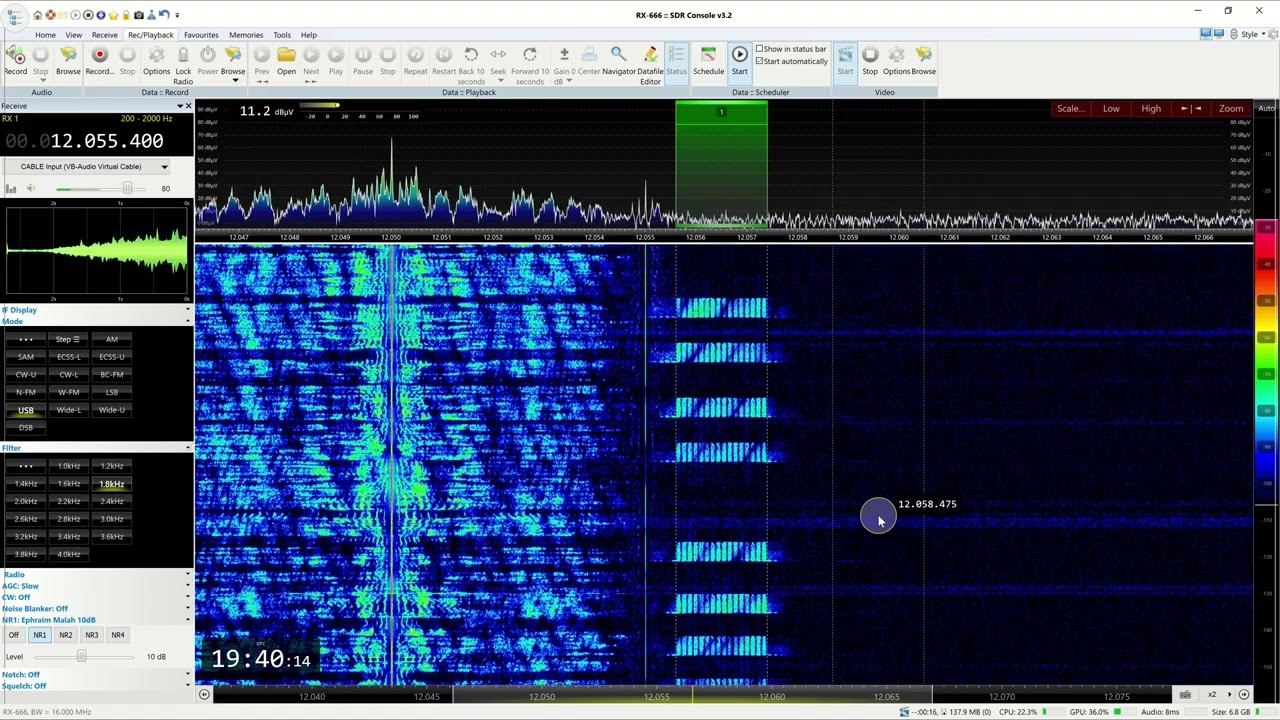
Task: Select LSB demodulation mode
Action: tap(112, 392)
